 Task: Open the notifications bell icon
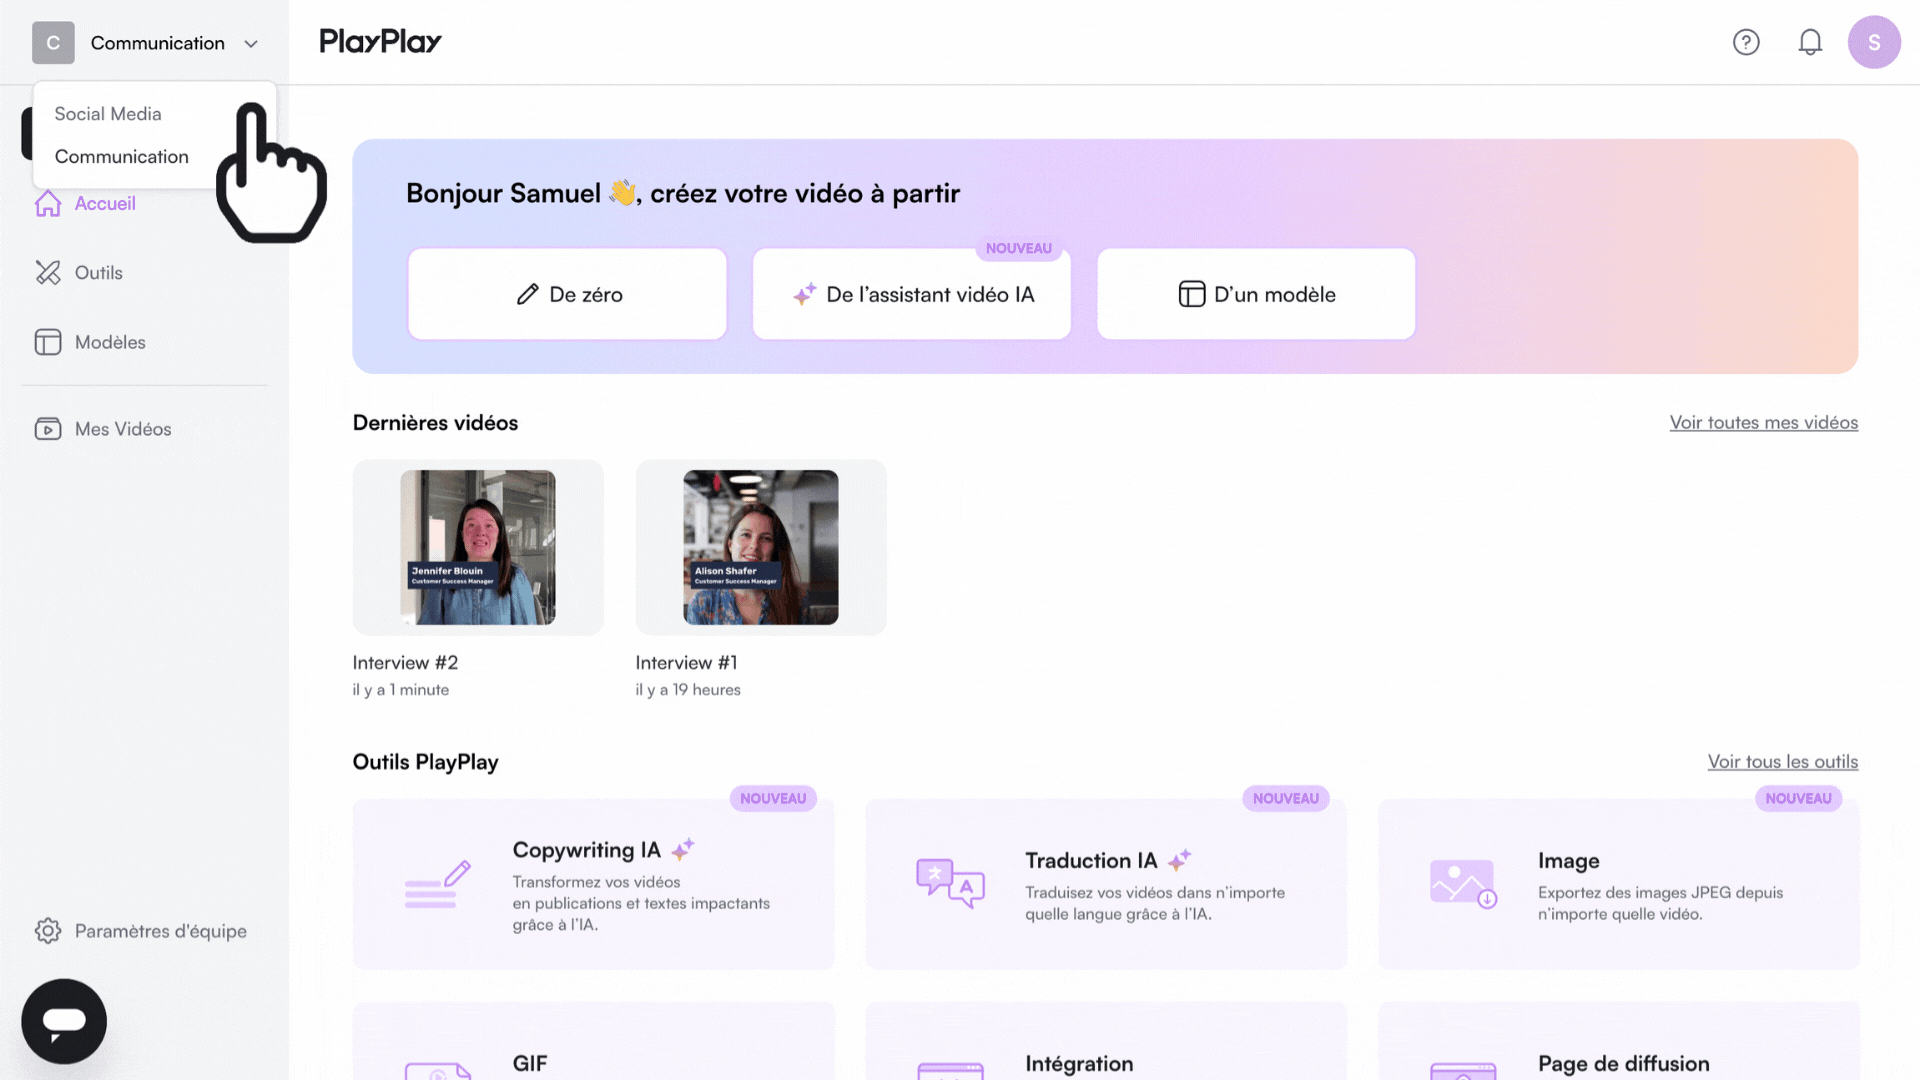click(1810, 42)
